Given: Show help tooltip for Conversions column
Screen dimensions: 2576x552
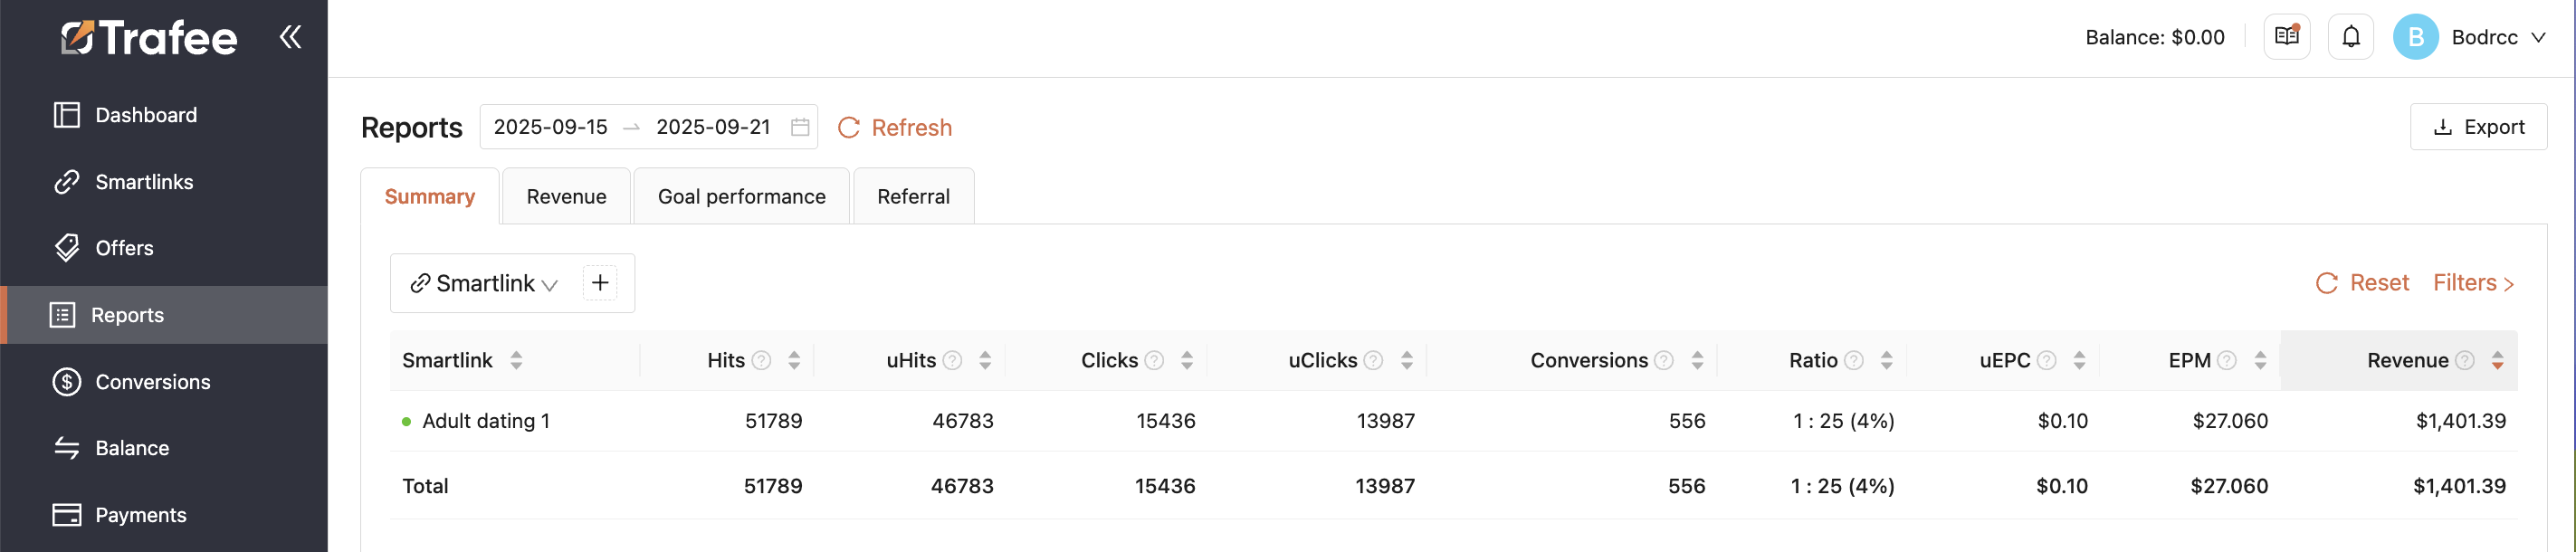Looking at the screenshot, I should 1664,360.
